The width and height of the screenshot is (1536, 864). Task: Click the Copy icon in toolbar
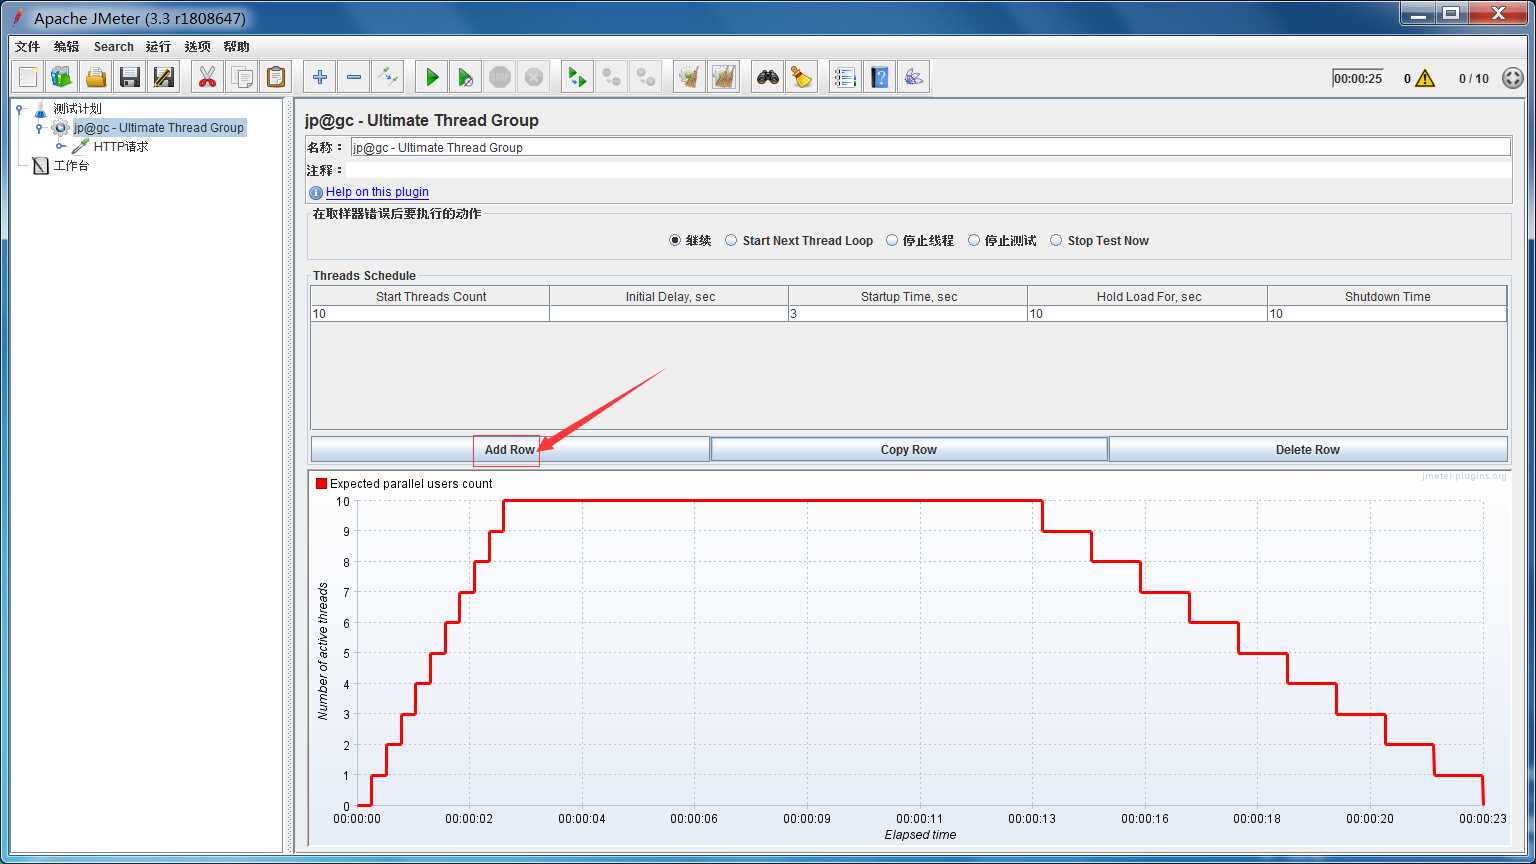[x=241, y=77]
